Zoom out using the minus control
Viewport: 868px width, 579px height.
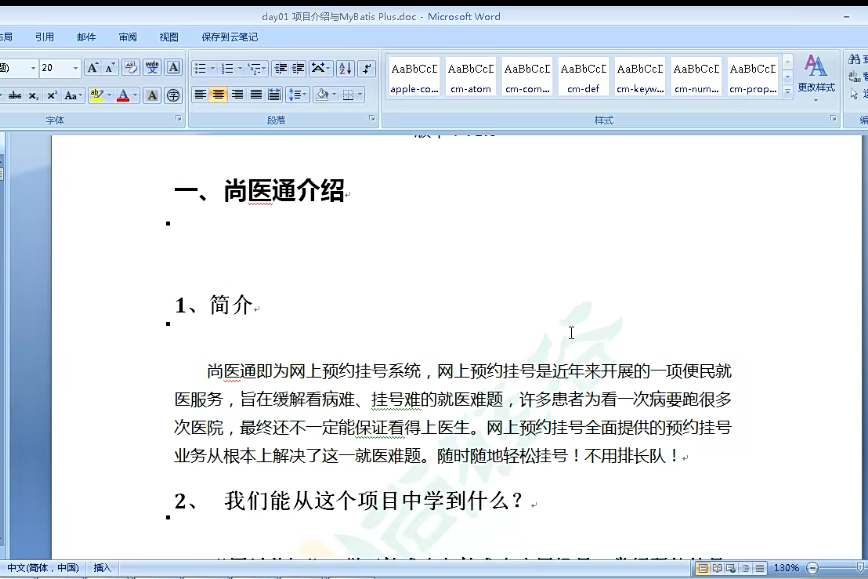point(811,570)
